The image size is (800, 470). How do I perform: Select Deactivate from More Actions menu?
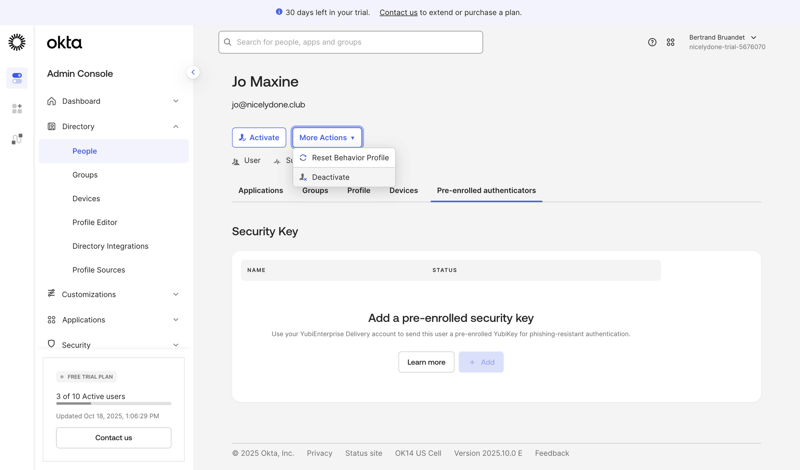344,177
